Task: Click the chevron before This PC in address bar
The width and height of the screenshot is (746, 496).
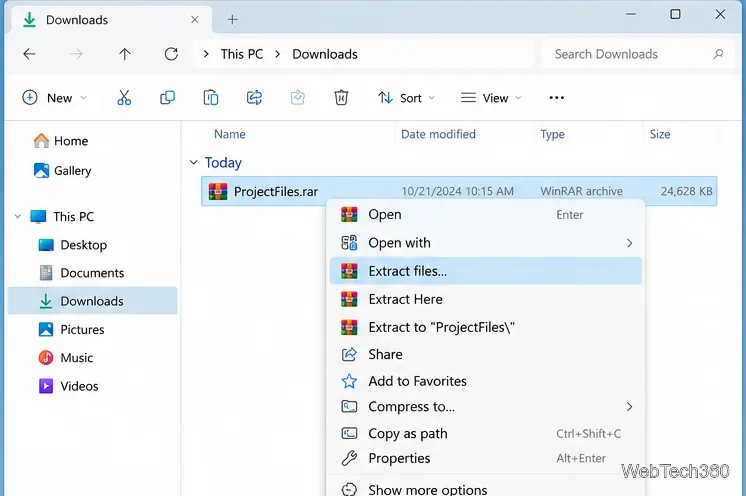Action: point(206,54)
